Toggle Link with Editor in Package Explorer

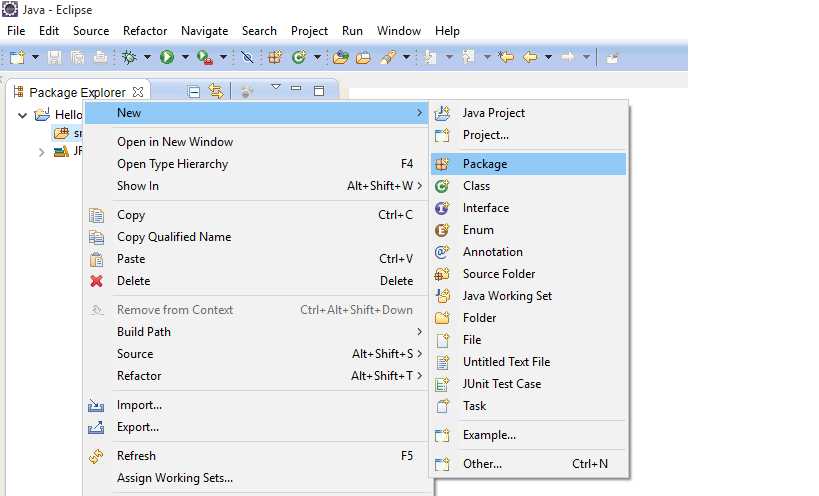(216, 91)
